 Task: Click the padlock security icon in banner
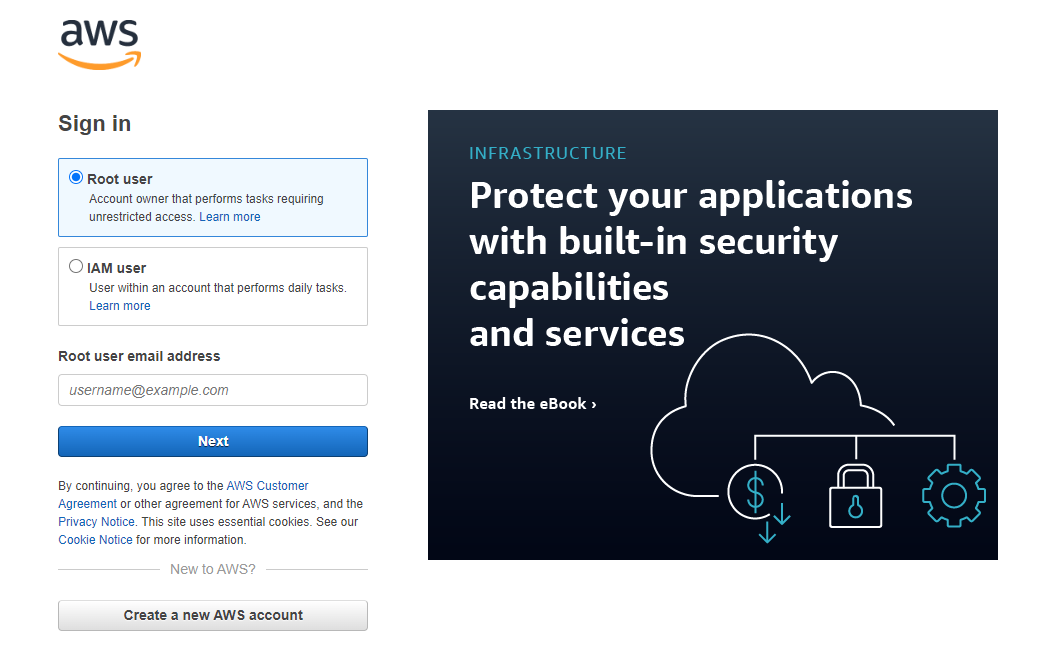pyautogui.click(x=855, y=496)
